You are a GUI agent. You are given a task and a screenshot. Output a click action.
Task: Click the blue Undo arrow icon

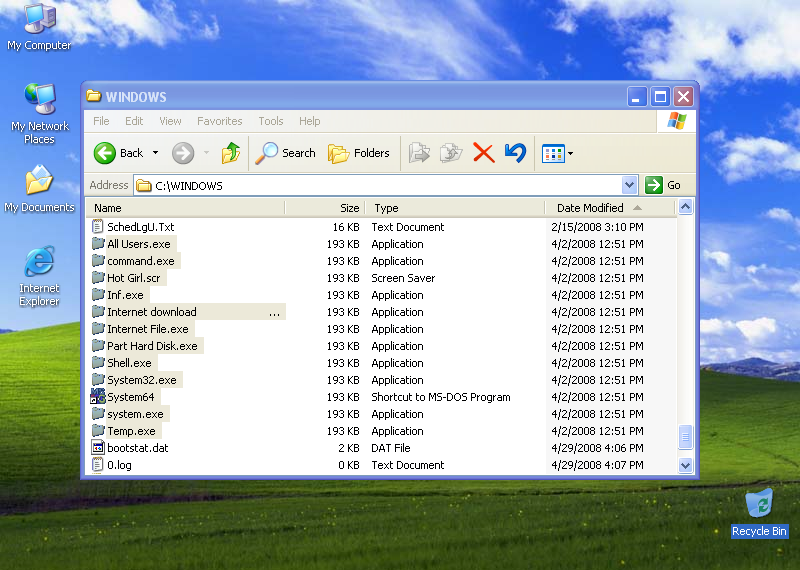515,153
